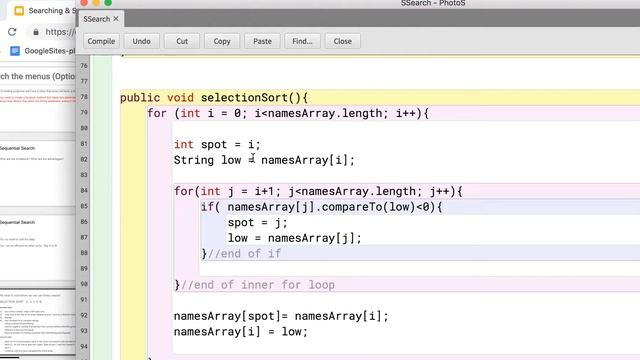Reload the browser page behind the editor

click(x=12, y=32)
